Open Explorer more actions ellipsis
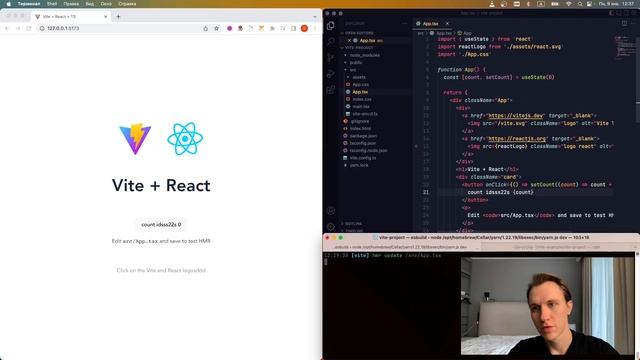 (x=404, y=24)
